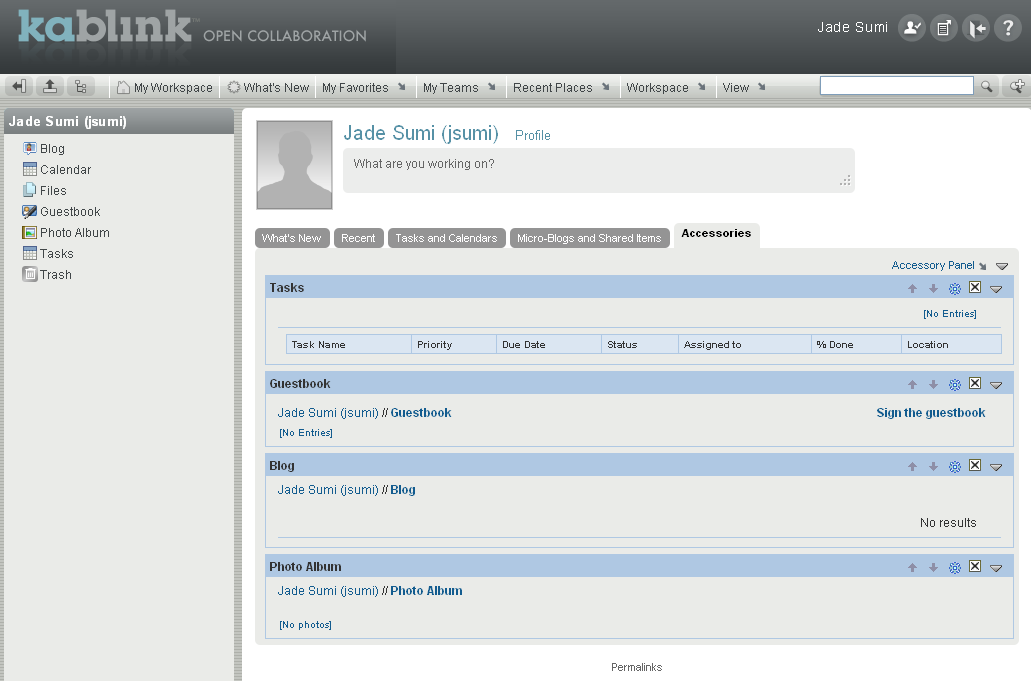The height and width of the screenshot is (681, 1031).
Task: Open advanced search with the magnifier-plus icon
Action: click(x=1017, y=86)
